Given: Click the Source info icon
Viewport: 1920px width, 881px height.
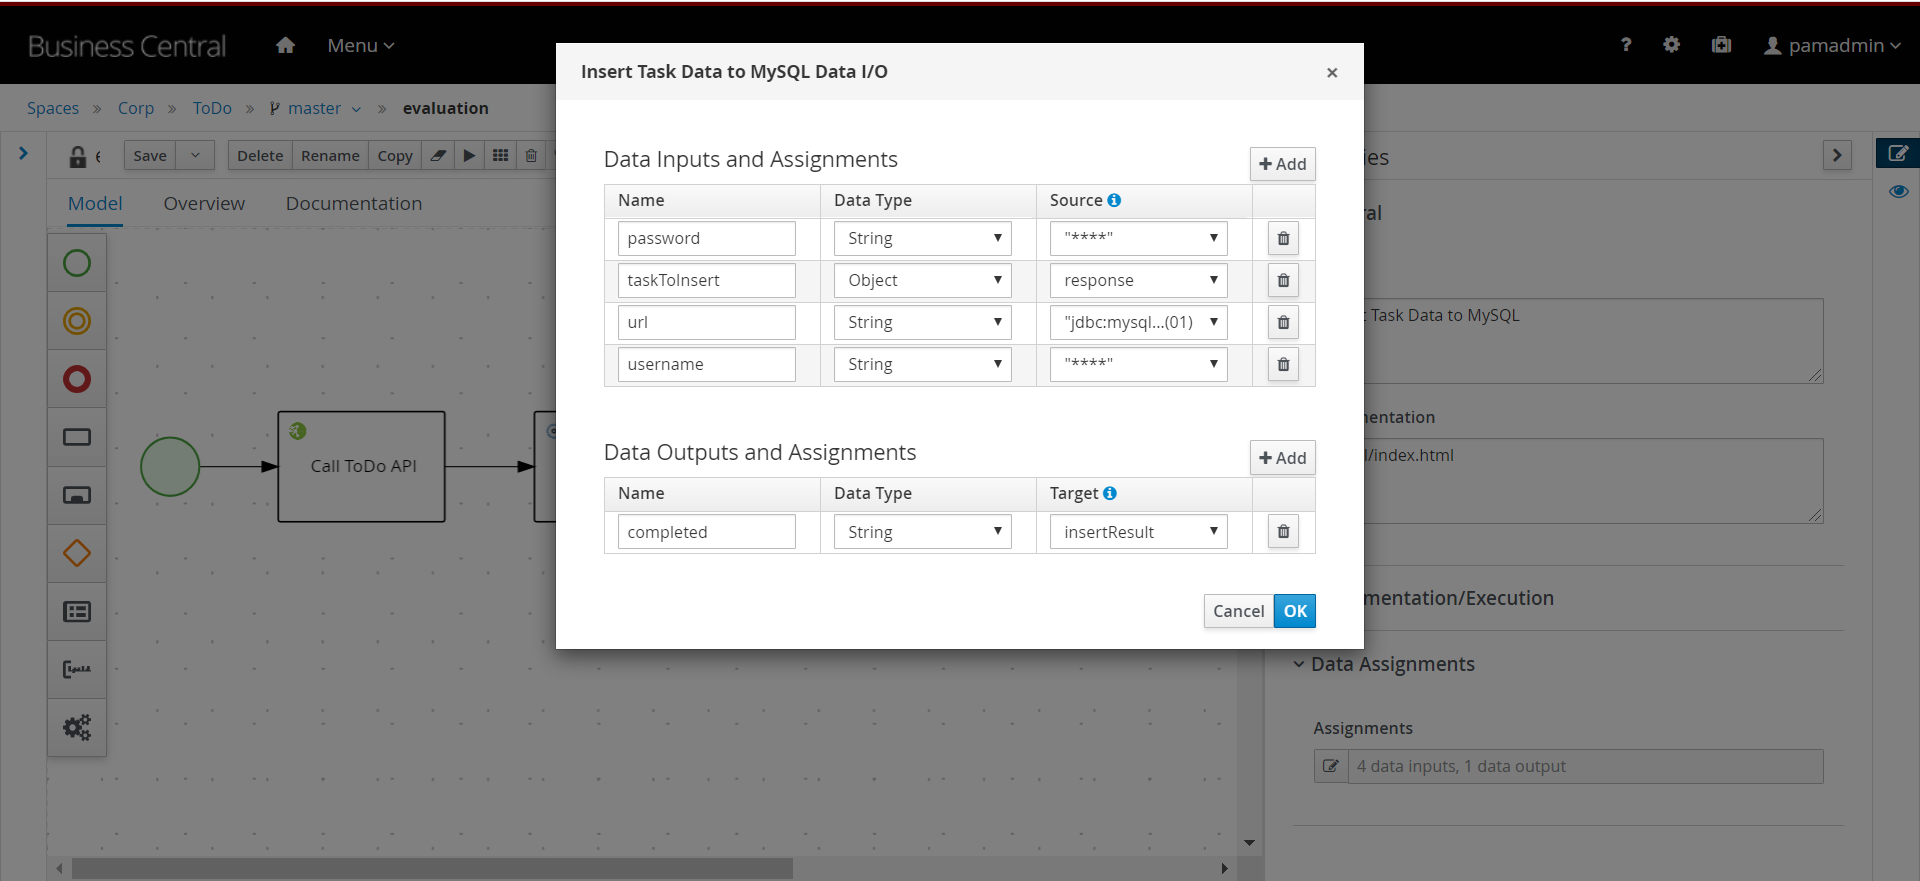Looking at the screenshot, I should pos(1114,200).
